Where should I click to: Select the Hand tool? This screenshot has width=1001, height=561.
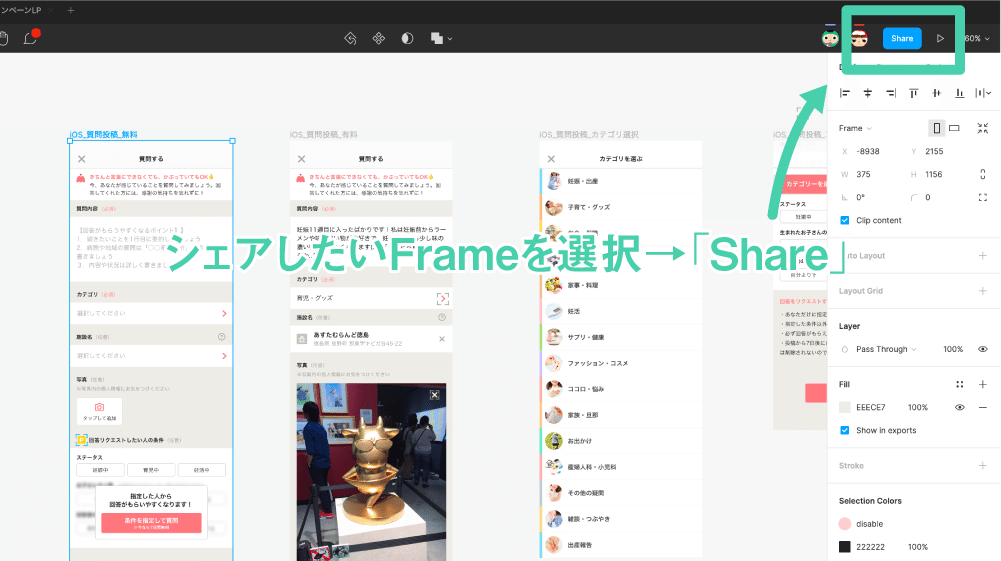click(x=4, y=38)
